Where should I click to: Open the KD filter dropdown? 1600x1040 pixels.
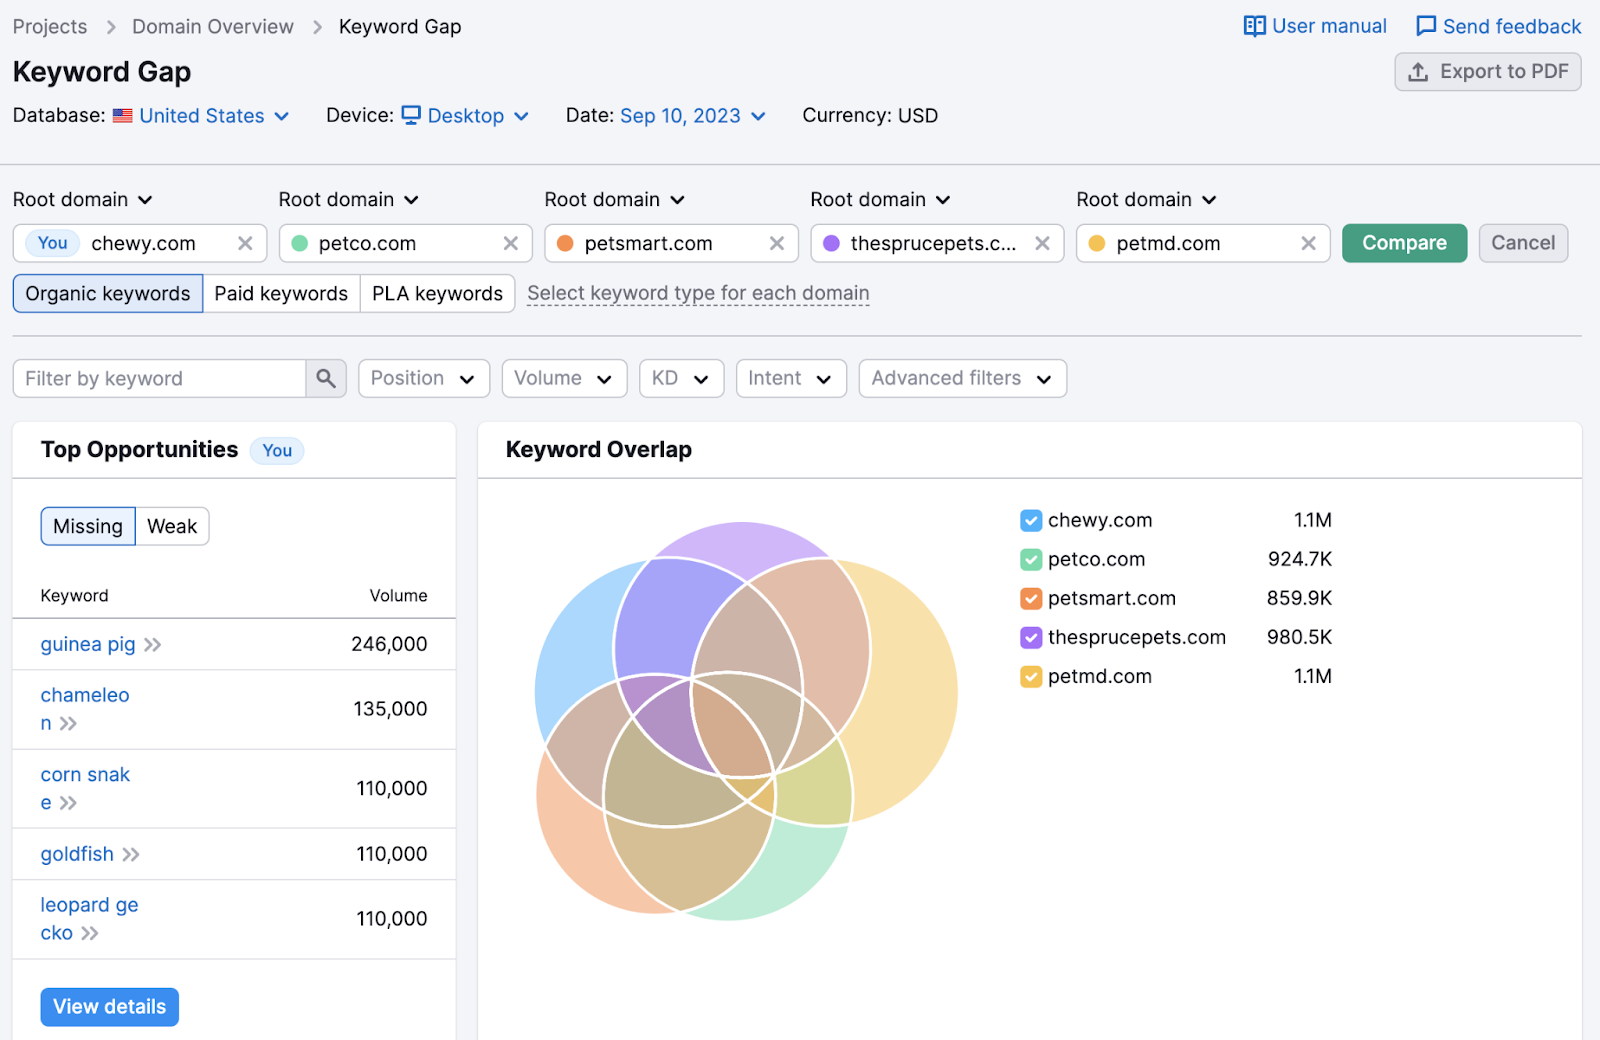681,378
